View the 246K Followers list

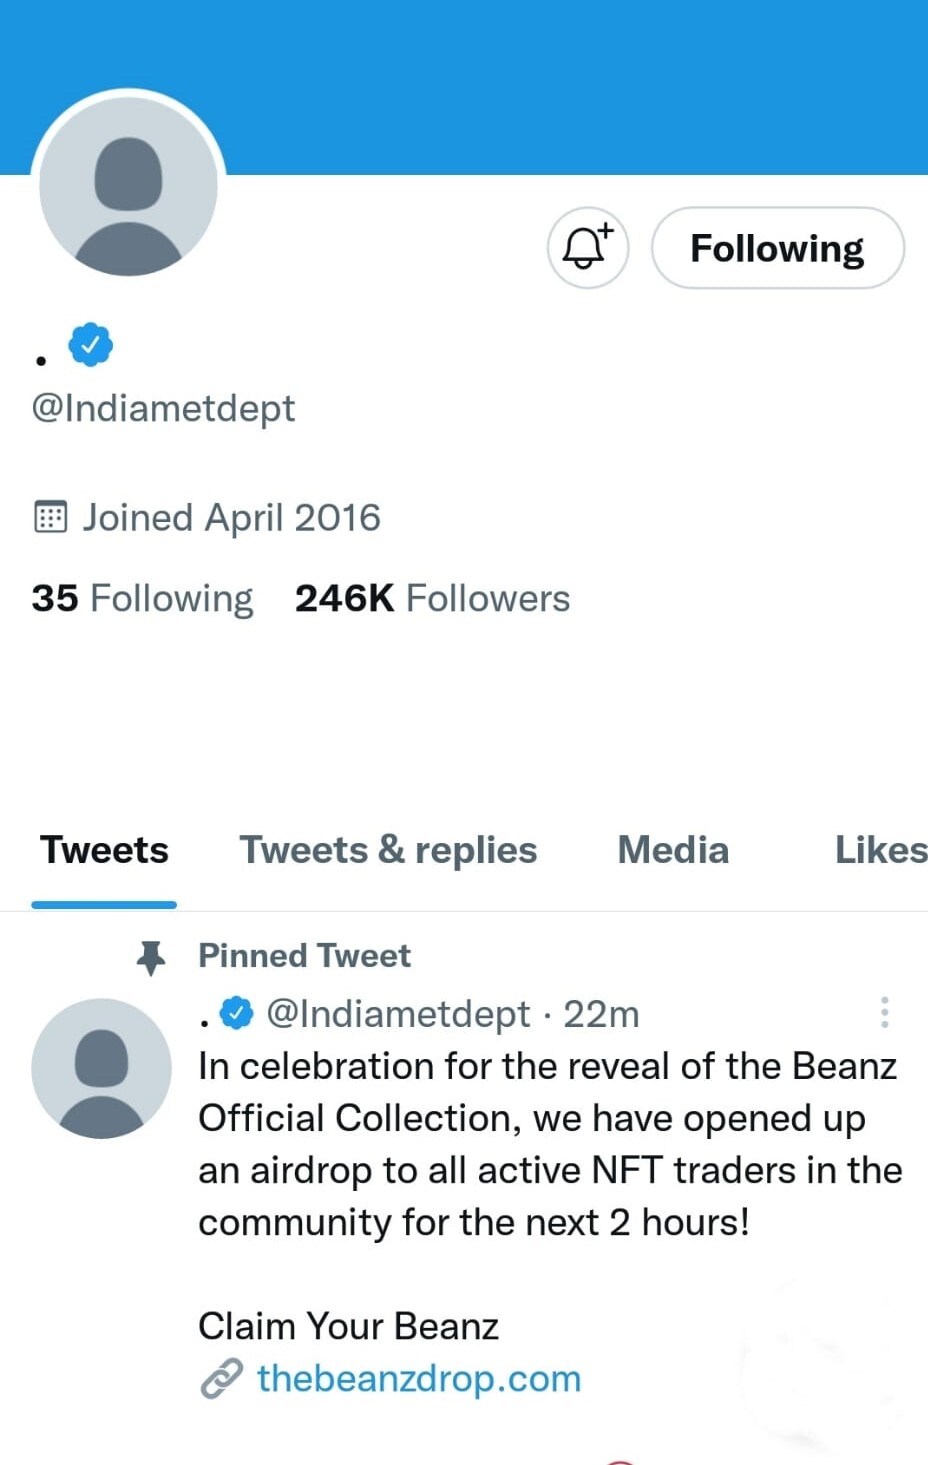pyautogui.click(x=432, y=598)
